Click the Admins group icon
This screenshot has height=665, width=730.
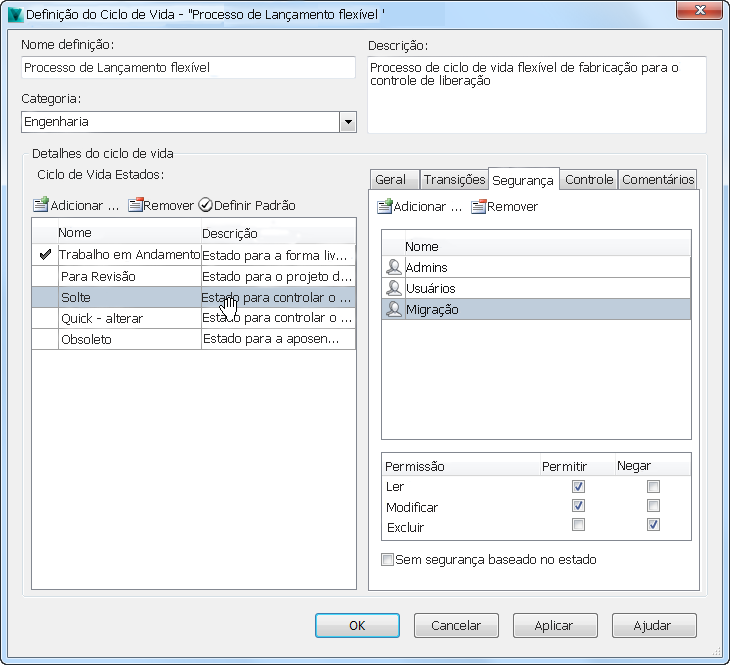coord(394,267)
